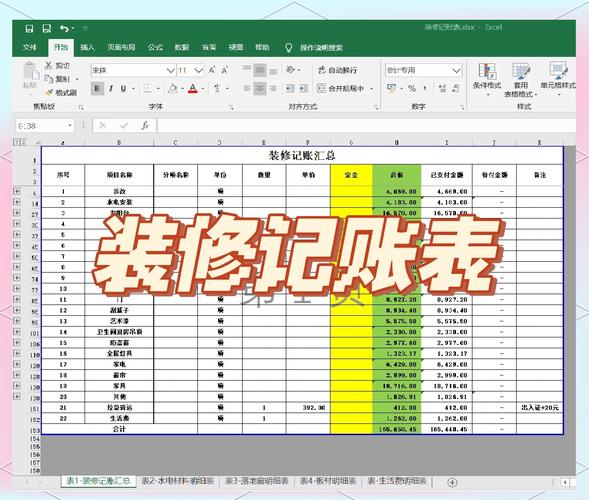Click the Increase Indent icon
The image size is (589, 500).
(x=304, y=89)
